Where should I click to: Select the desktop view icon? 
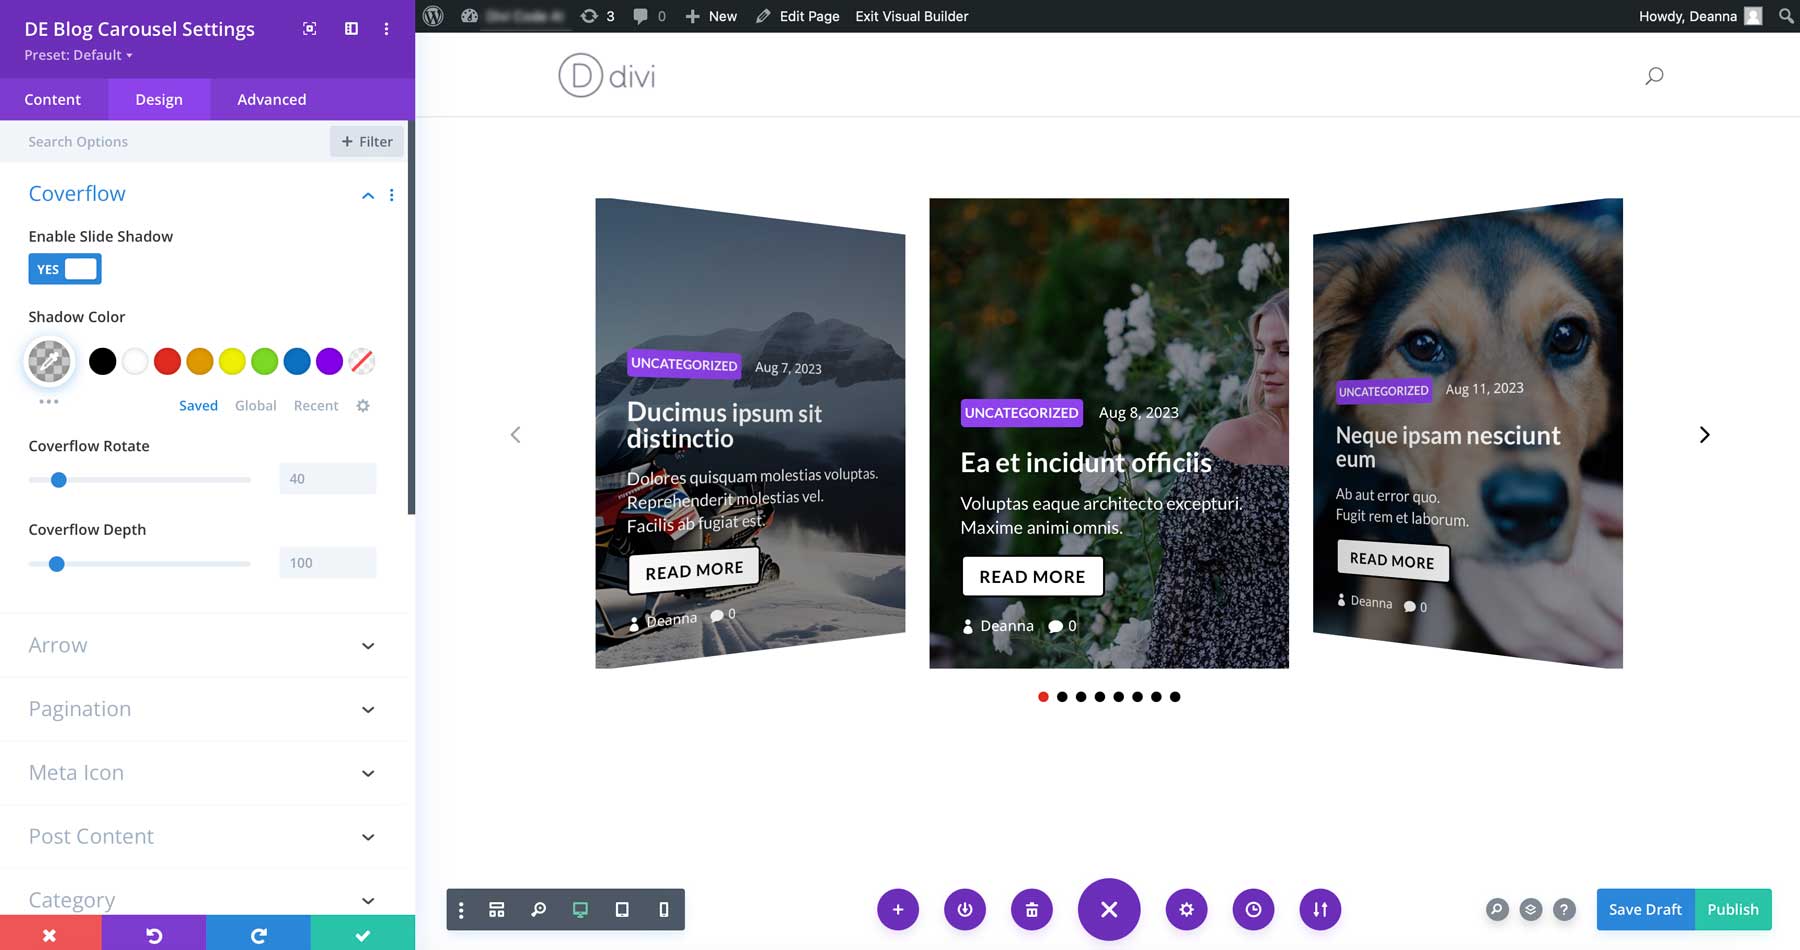point(580,910)
